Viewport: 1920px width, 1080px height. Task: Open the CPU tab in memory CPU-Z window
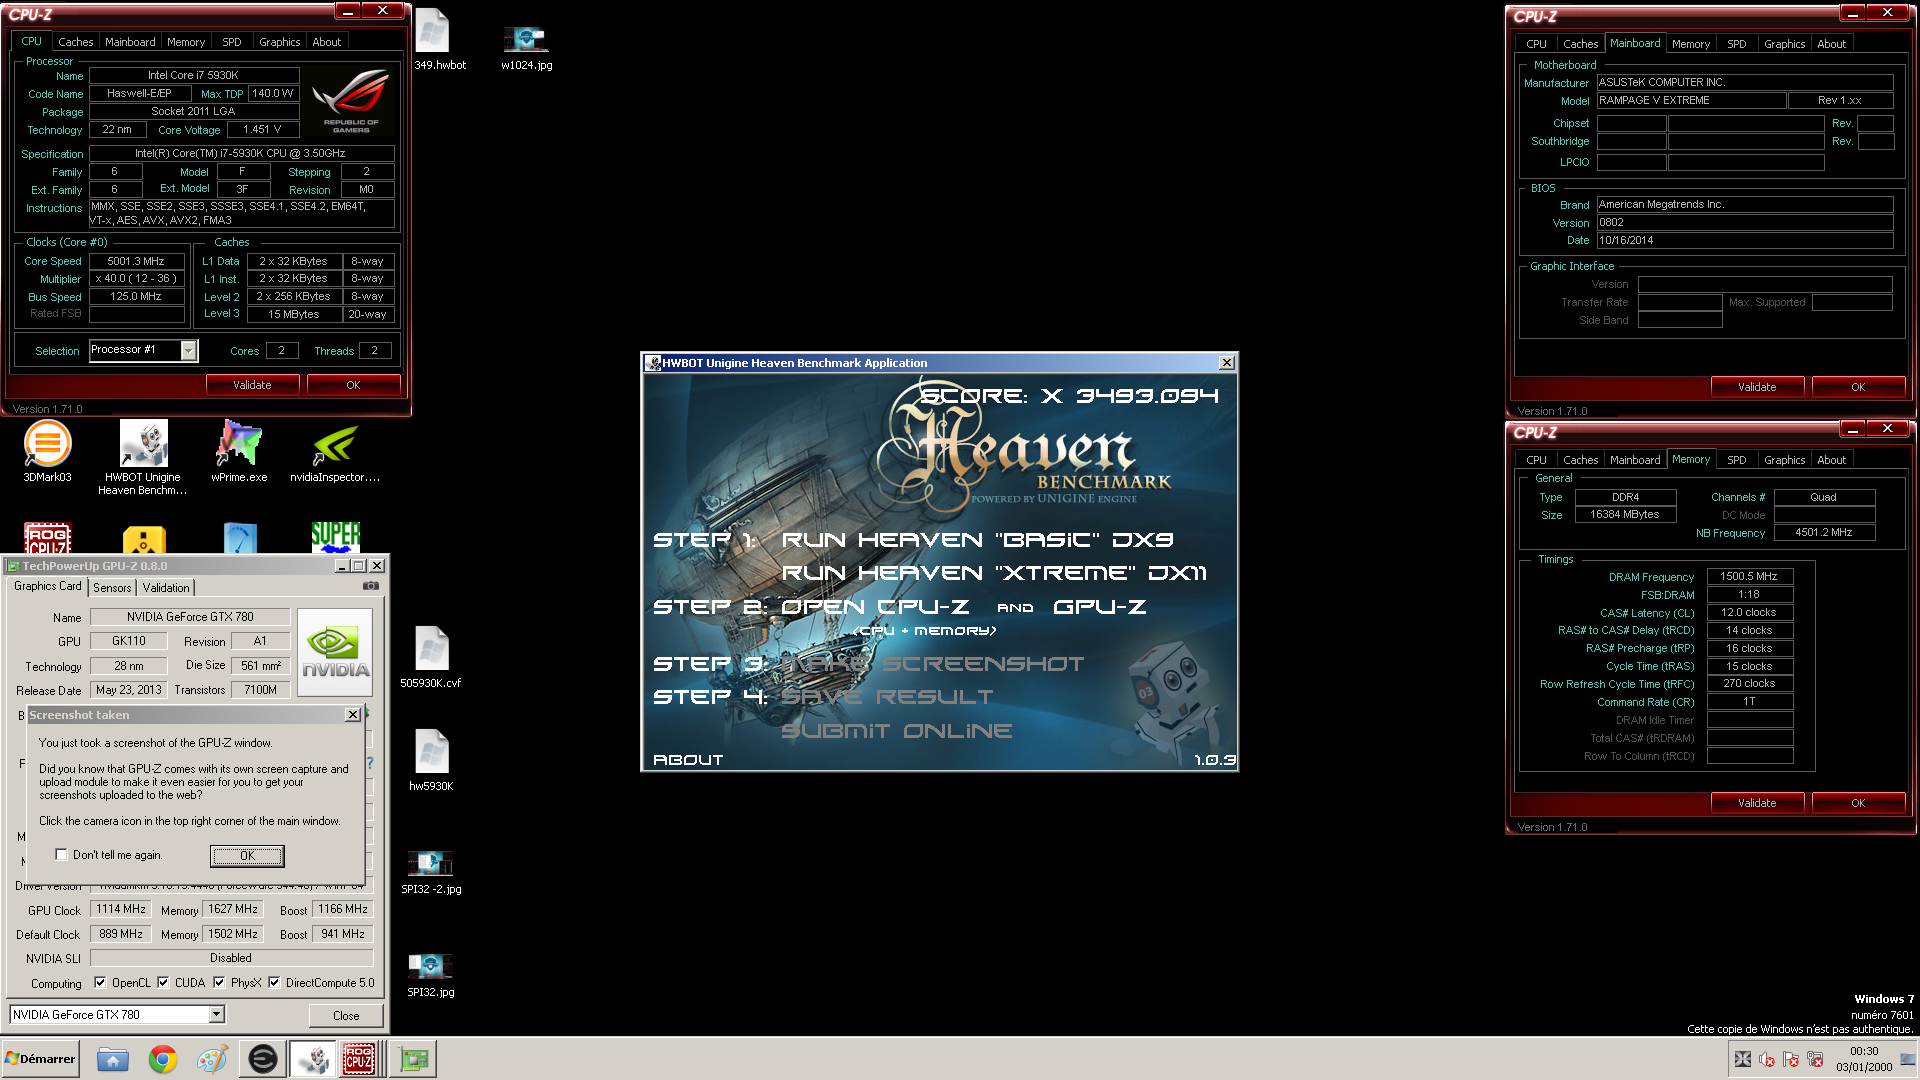(x=1537, y=460)
